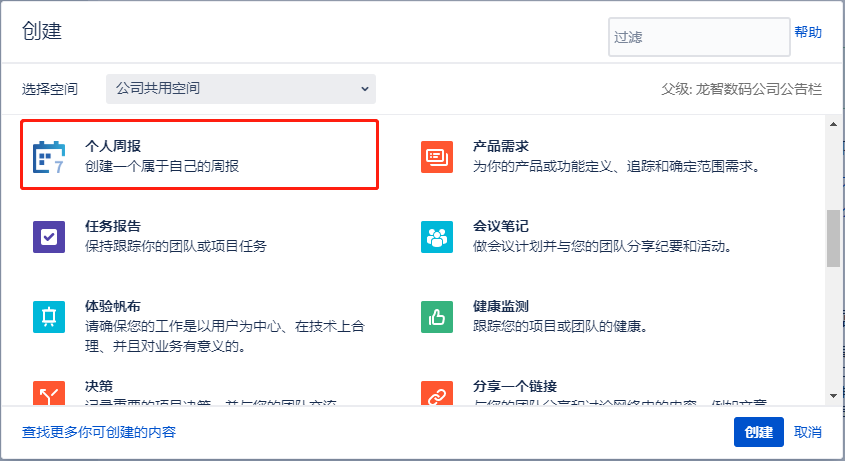This screenshot has width=845, height=461.
Task: Open 查找更多你可创建的内容 link
Action: point(100,432)
